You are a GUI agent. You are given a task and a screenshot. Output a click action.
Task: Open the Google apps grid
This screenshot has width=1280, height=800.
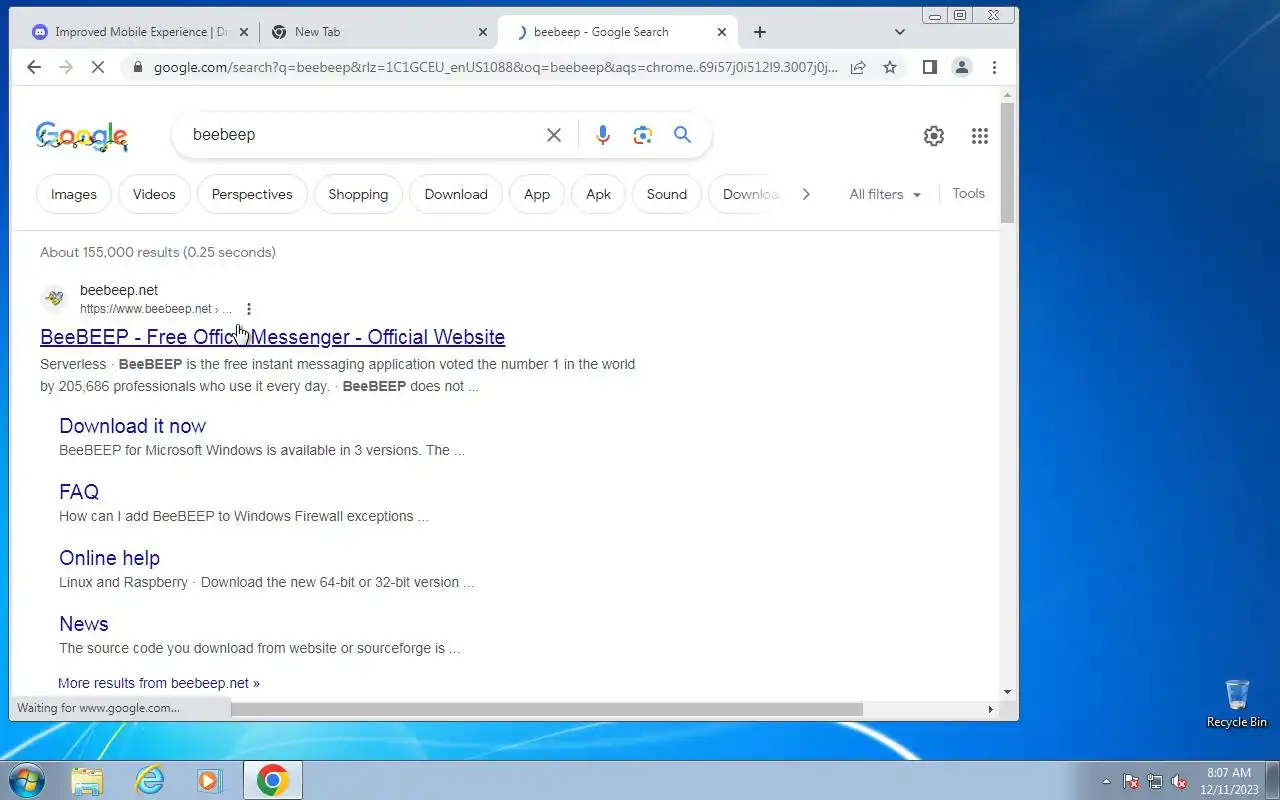[x=980, y=136]
